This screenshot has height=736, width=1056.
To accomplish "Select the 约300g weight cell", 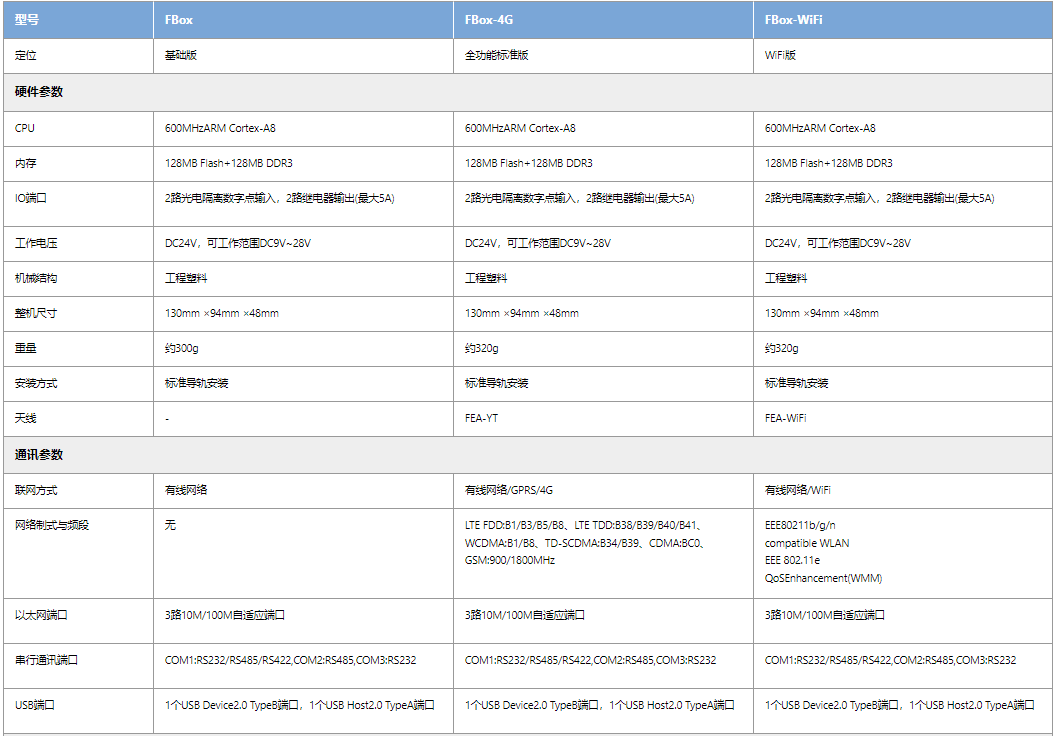I will (182, 348).
